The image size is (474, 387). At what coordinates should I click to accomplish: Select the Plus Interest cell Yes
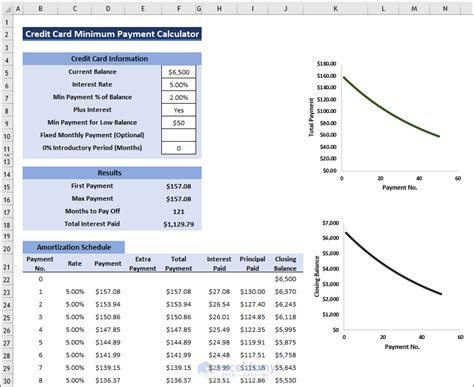[178, 110]
